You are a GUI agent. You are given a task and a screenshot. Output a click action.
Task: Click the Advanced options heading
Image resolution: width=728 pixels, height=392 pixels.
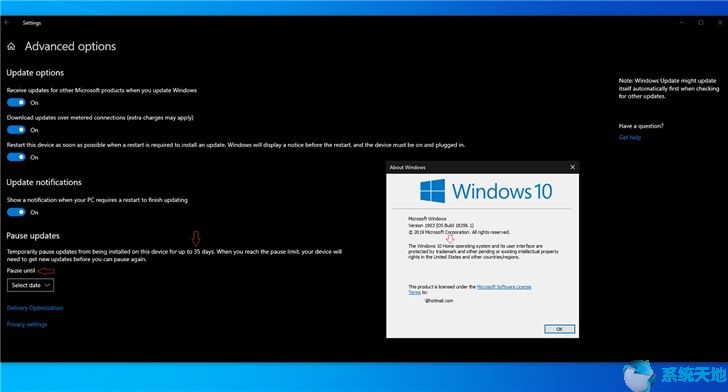point(70,46)
